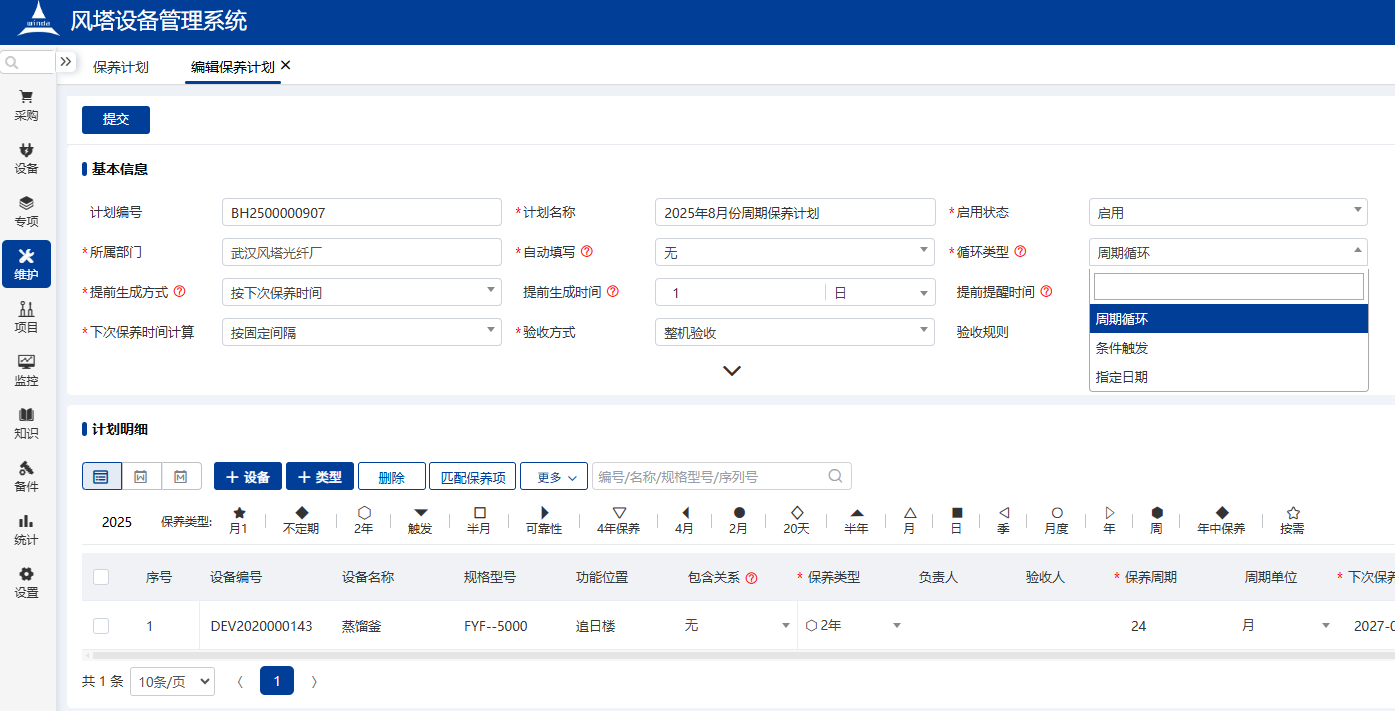Viewport: 1395px width, 711px height.
Task: Click the 不定期 diamond legend icon
Action: [303, 512]
